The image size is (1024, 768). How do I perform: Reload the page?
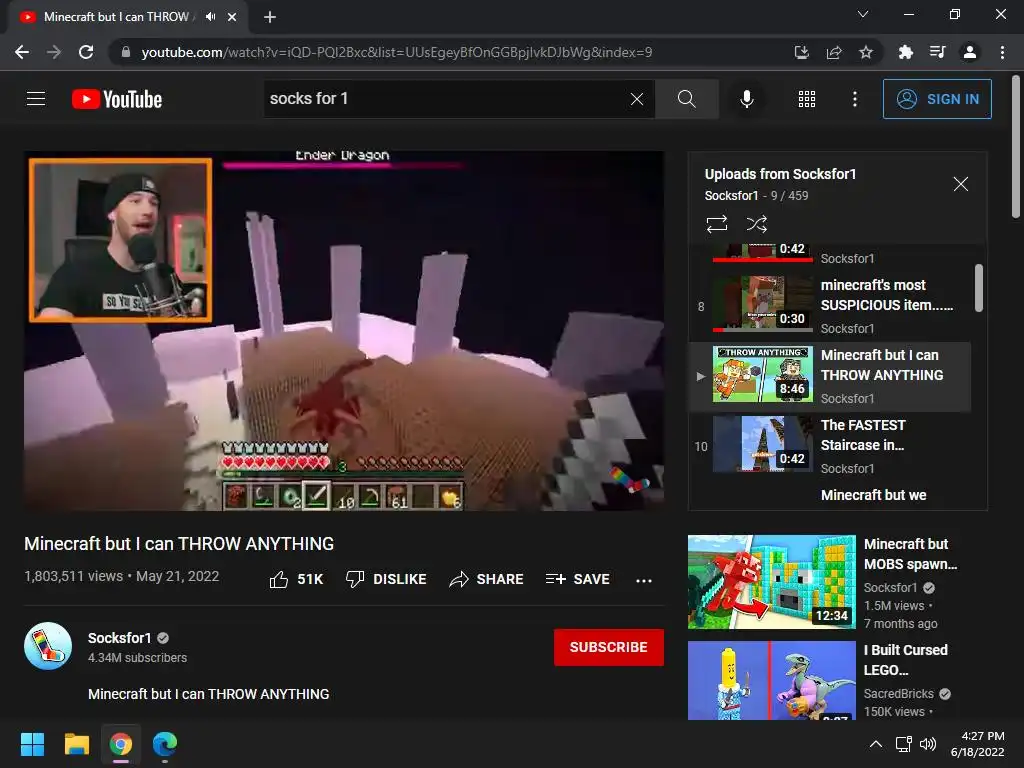[86, 52]
